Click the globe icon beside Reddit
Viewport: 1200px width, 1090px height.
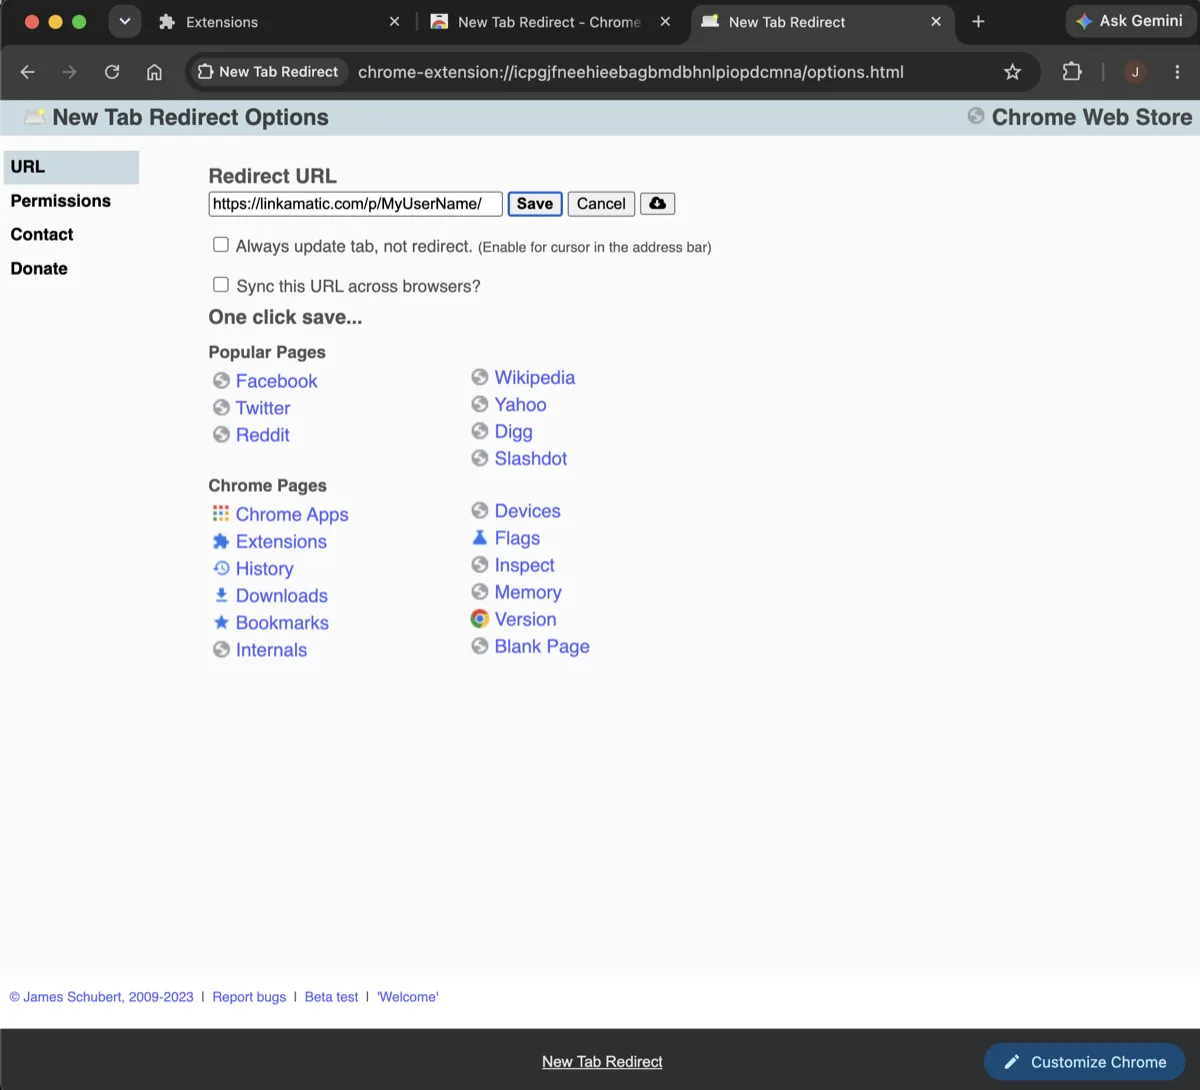pyautogui.click(x=221, y=435)
